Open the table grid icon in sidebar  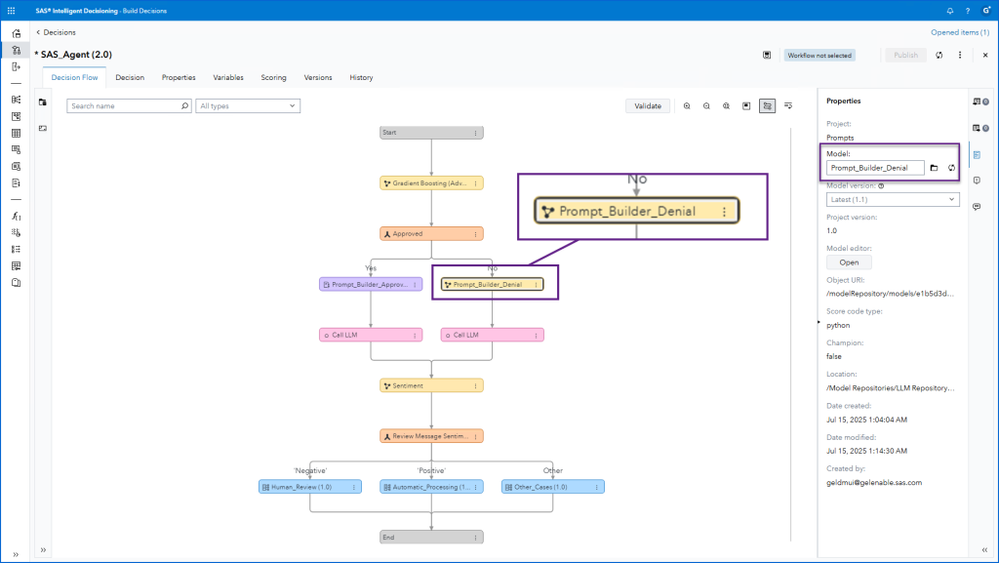point(16,133)
